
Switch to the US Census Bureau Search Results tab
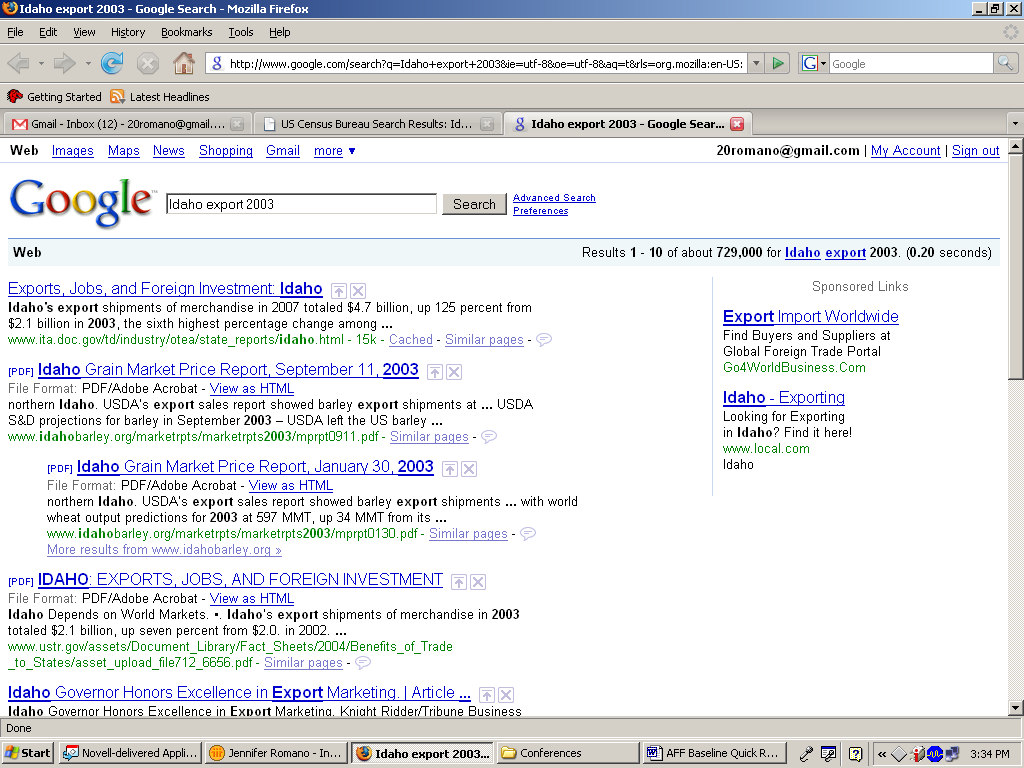[376, 124]
